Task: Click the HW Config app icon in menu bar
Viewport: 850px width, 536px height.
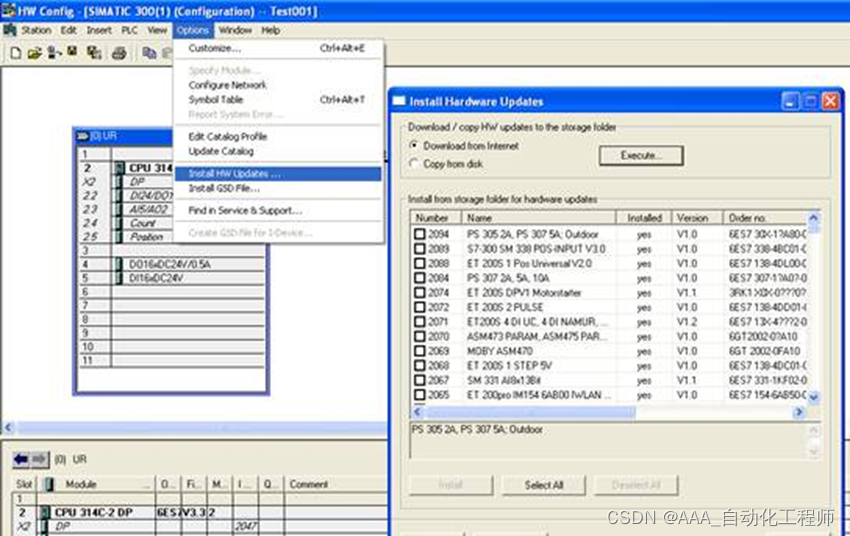Action: tap(9, 29)
